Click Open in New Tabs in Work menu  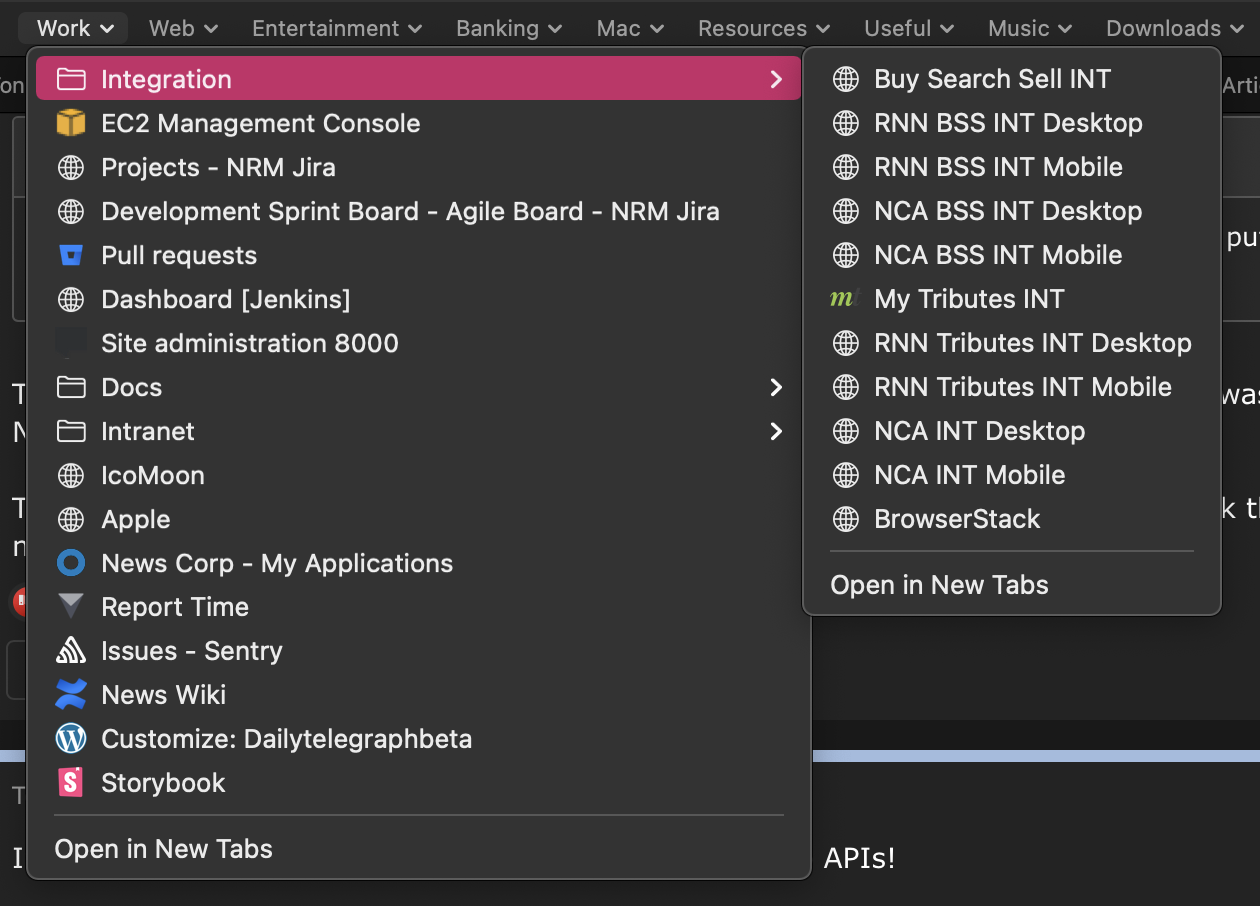click(x=163, y=849)
